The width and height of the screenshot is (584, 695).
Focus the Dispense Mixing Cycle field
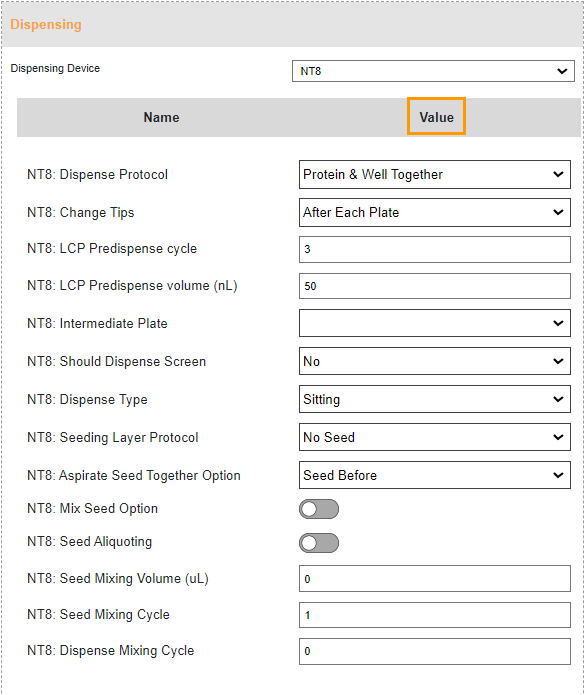point(435,652)
